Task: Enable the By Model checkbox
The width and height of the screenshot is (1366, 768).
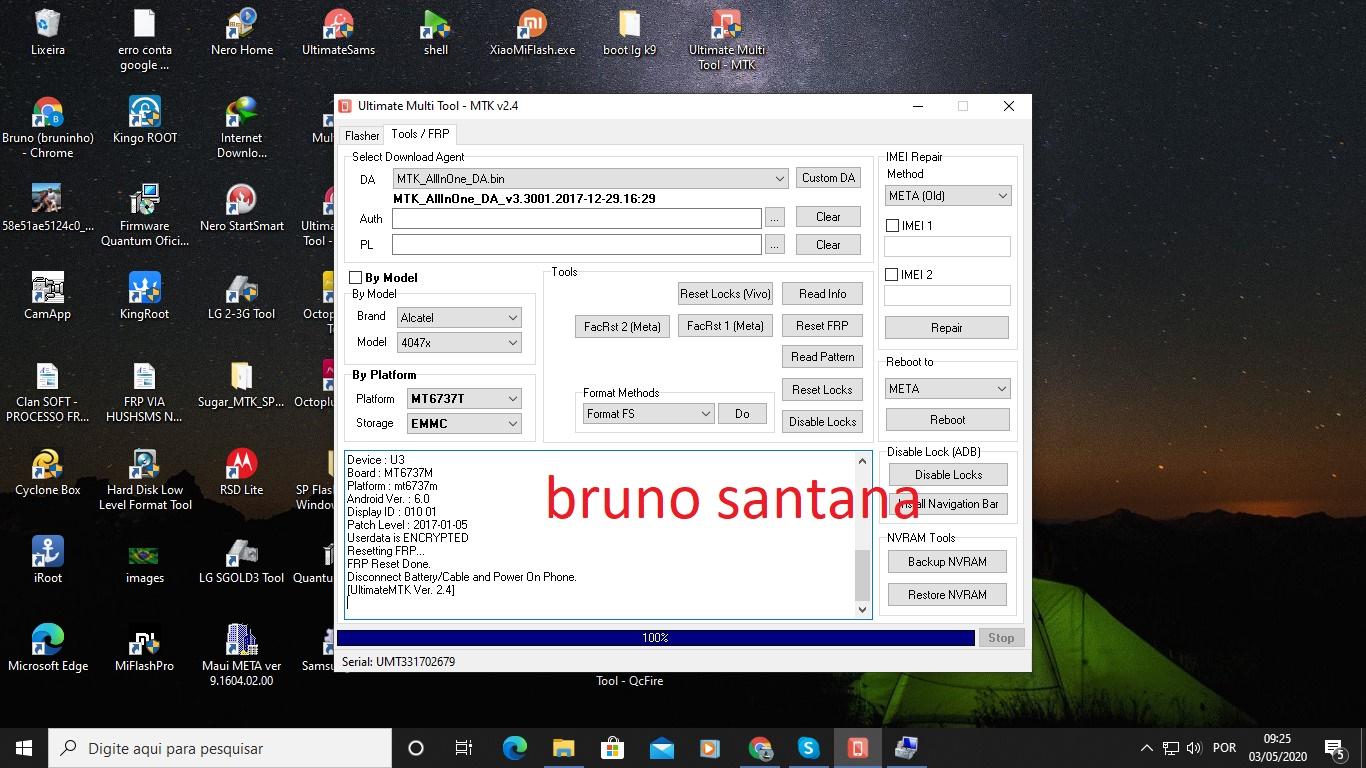Action: [x=355, y=277]
